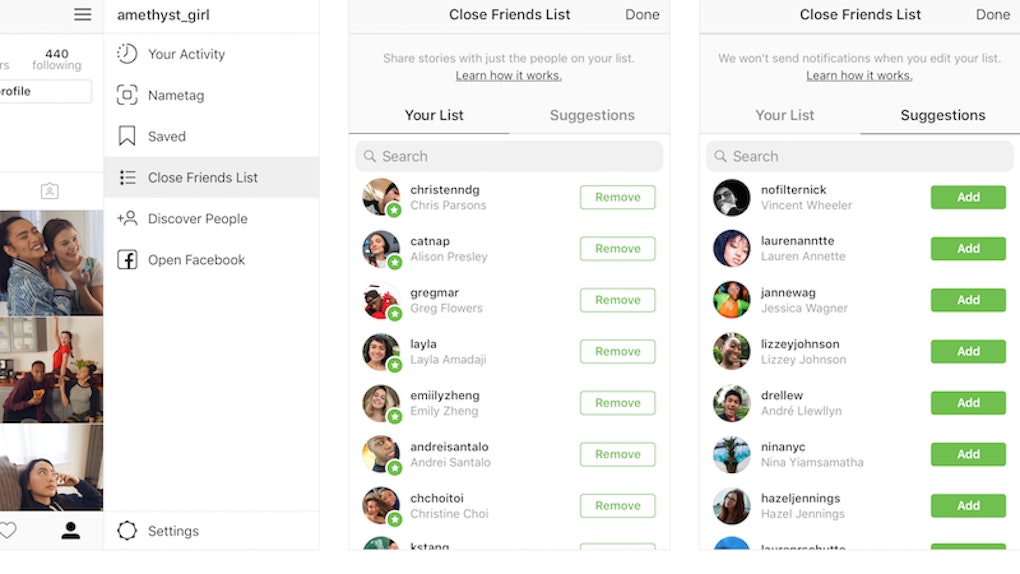This screenshot has width=1020, height=574.
Task: Select Close Friends List menu entry
Action: (x=211, y=177)
